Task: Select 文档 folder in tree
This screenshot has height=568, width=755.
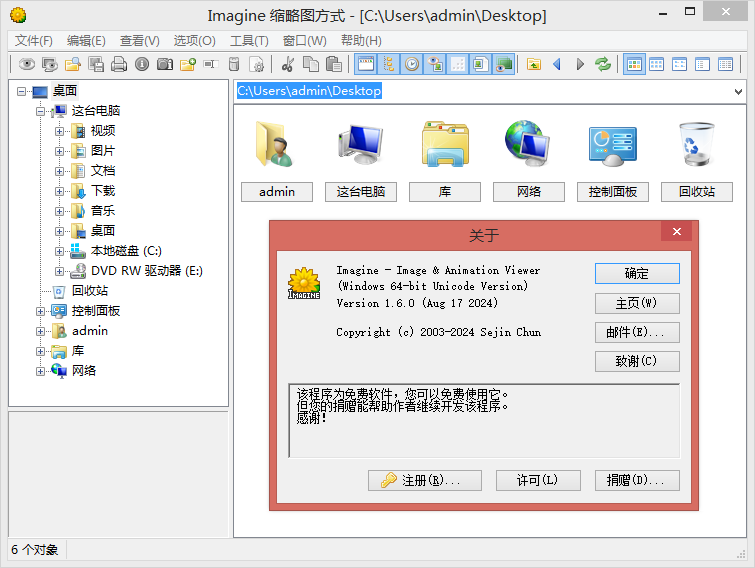Action: click(103, 171)
